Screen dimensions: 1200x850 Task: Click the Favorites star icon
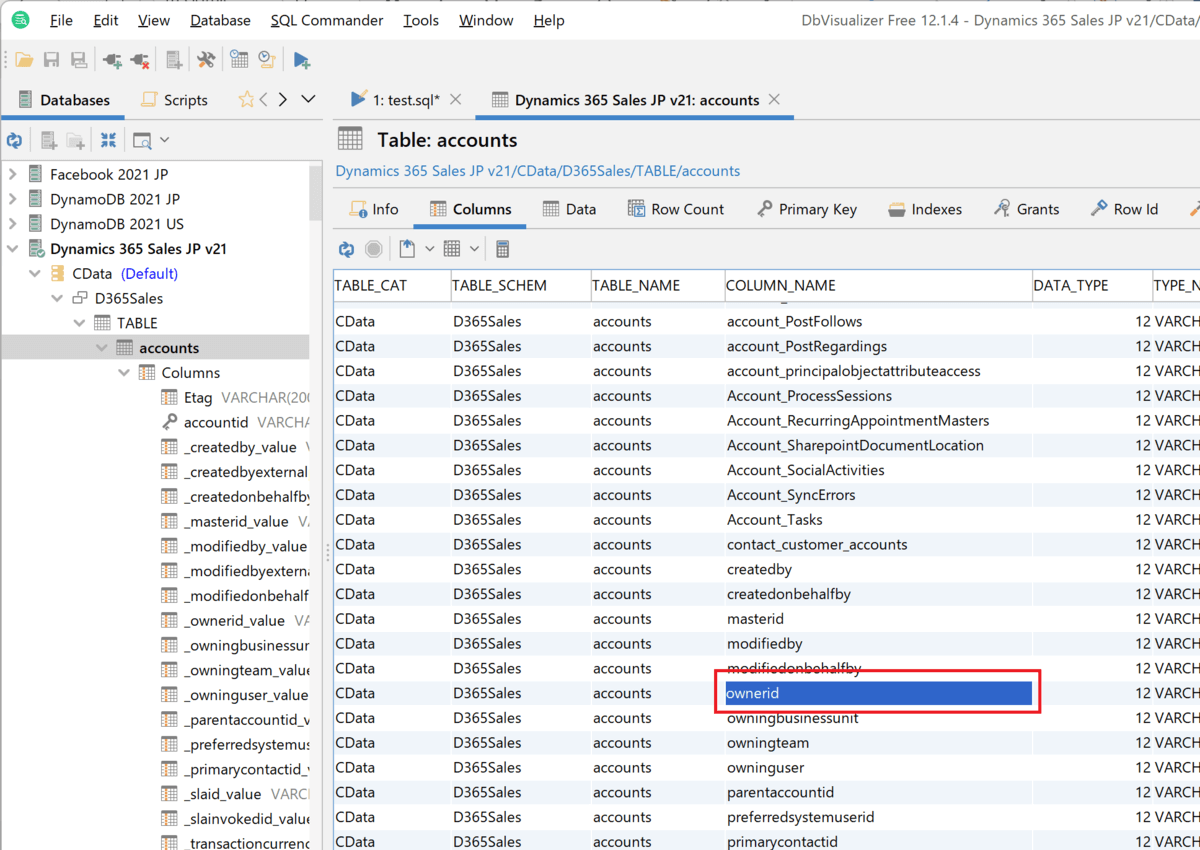tap(246, 100)
